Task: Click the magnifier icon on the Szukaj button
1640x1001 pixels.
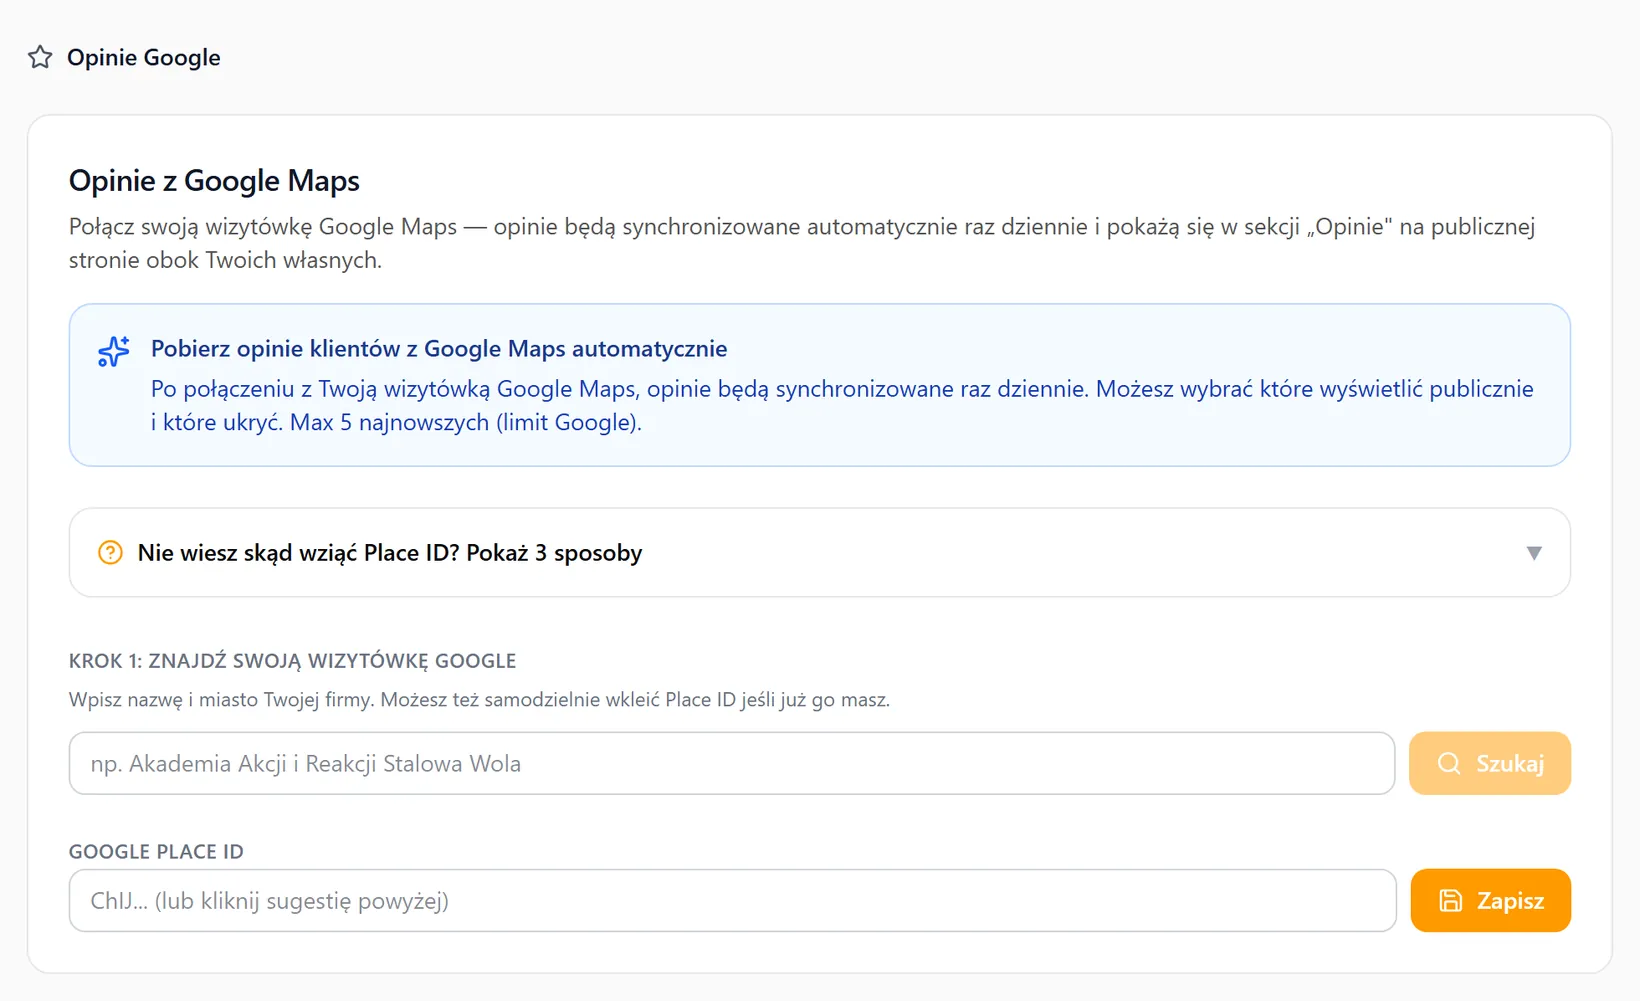Action: (1449, 763)
